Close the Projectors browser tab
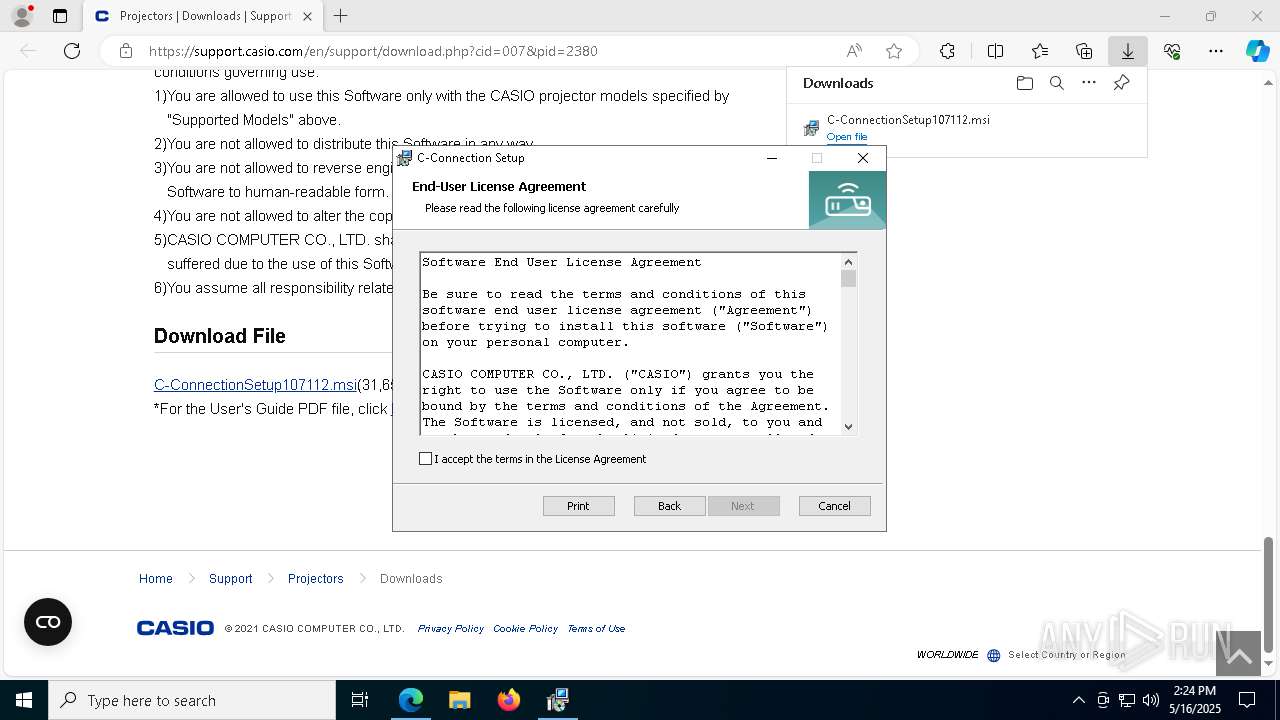The image size is (1280, 720). coord(307,16)
